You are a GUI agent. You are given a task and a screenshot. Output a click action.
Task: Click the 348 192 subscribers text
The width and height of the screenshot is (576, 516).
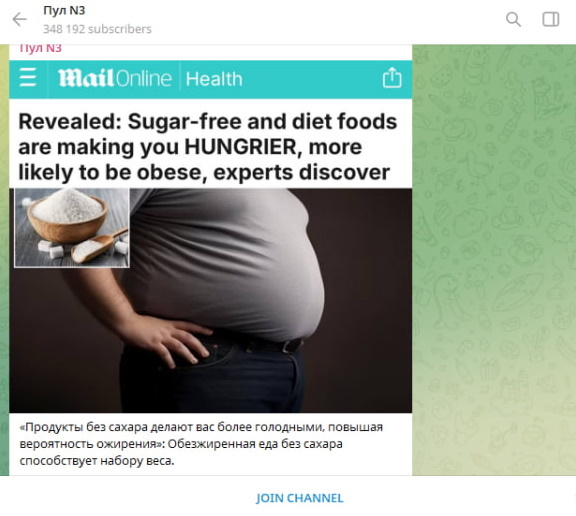click(x=97, y=29)
